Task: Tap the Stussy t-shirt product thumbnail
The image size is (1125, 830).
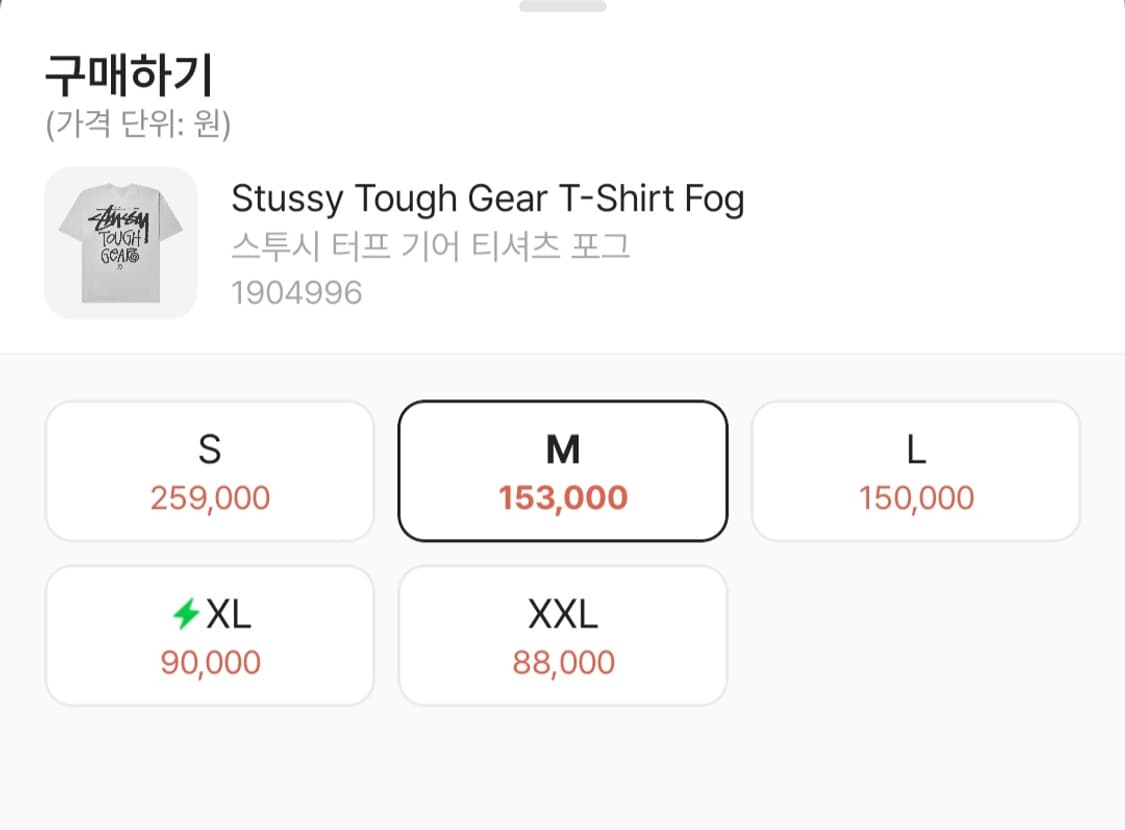Action: point(121,243)
